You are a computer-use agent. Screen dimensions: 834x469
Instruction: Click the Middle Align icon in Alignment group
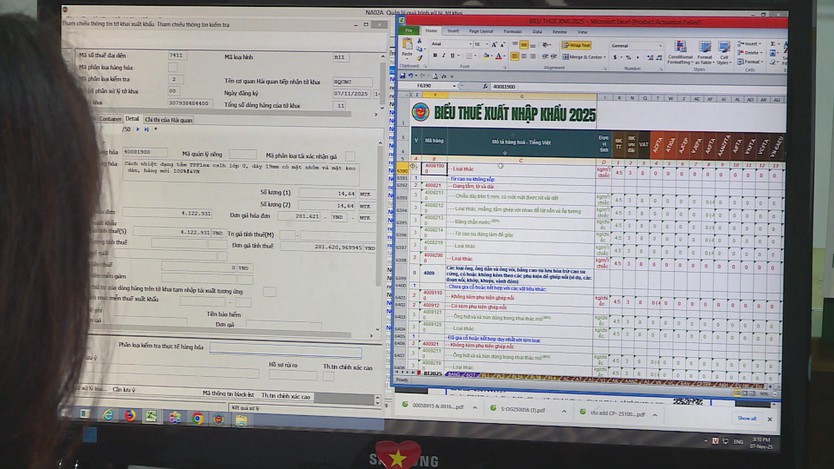tap(523, 45)
